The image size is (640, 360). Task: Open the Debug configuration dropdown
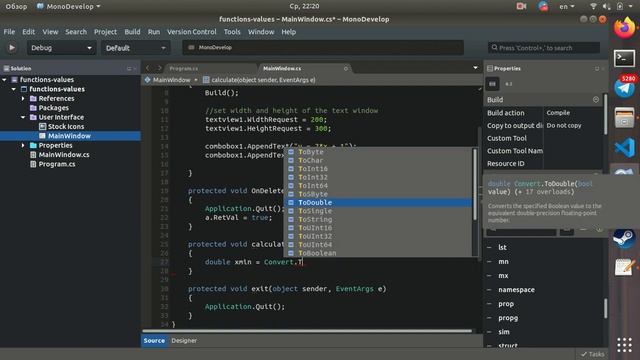click(61, 48)
